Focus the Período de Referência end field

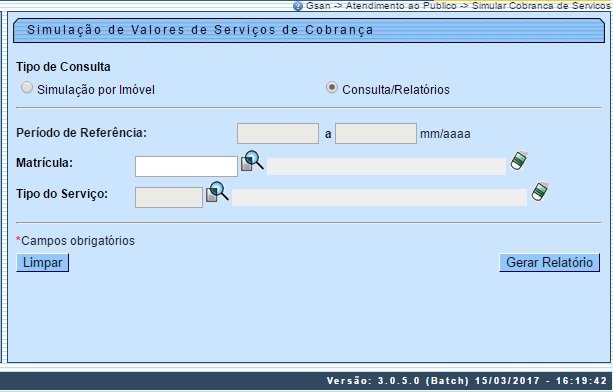click(376, 134)
